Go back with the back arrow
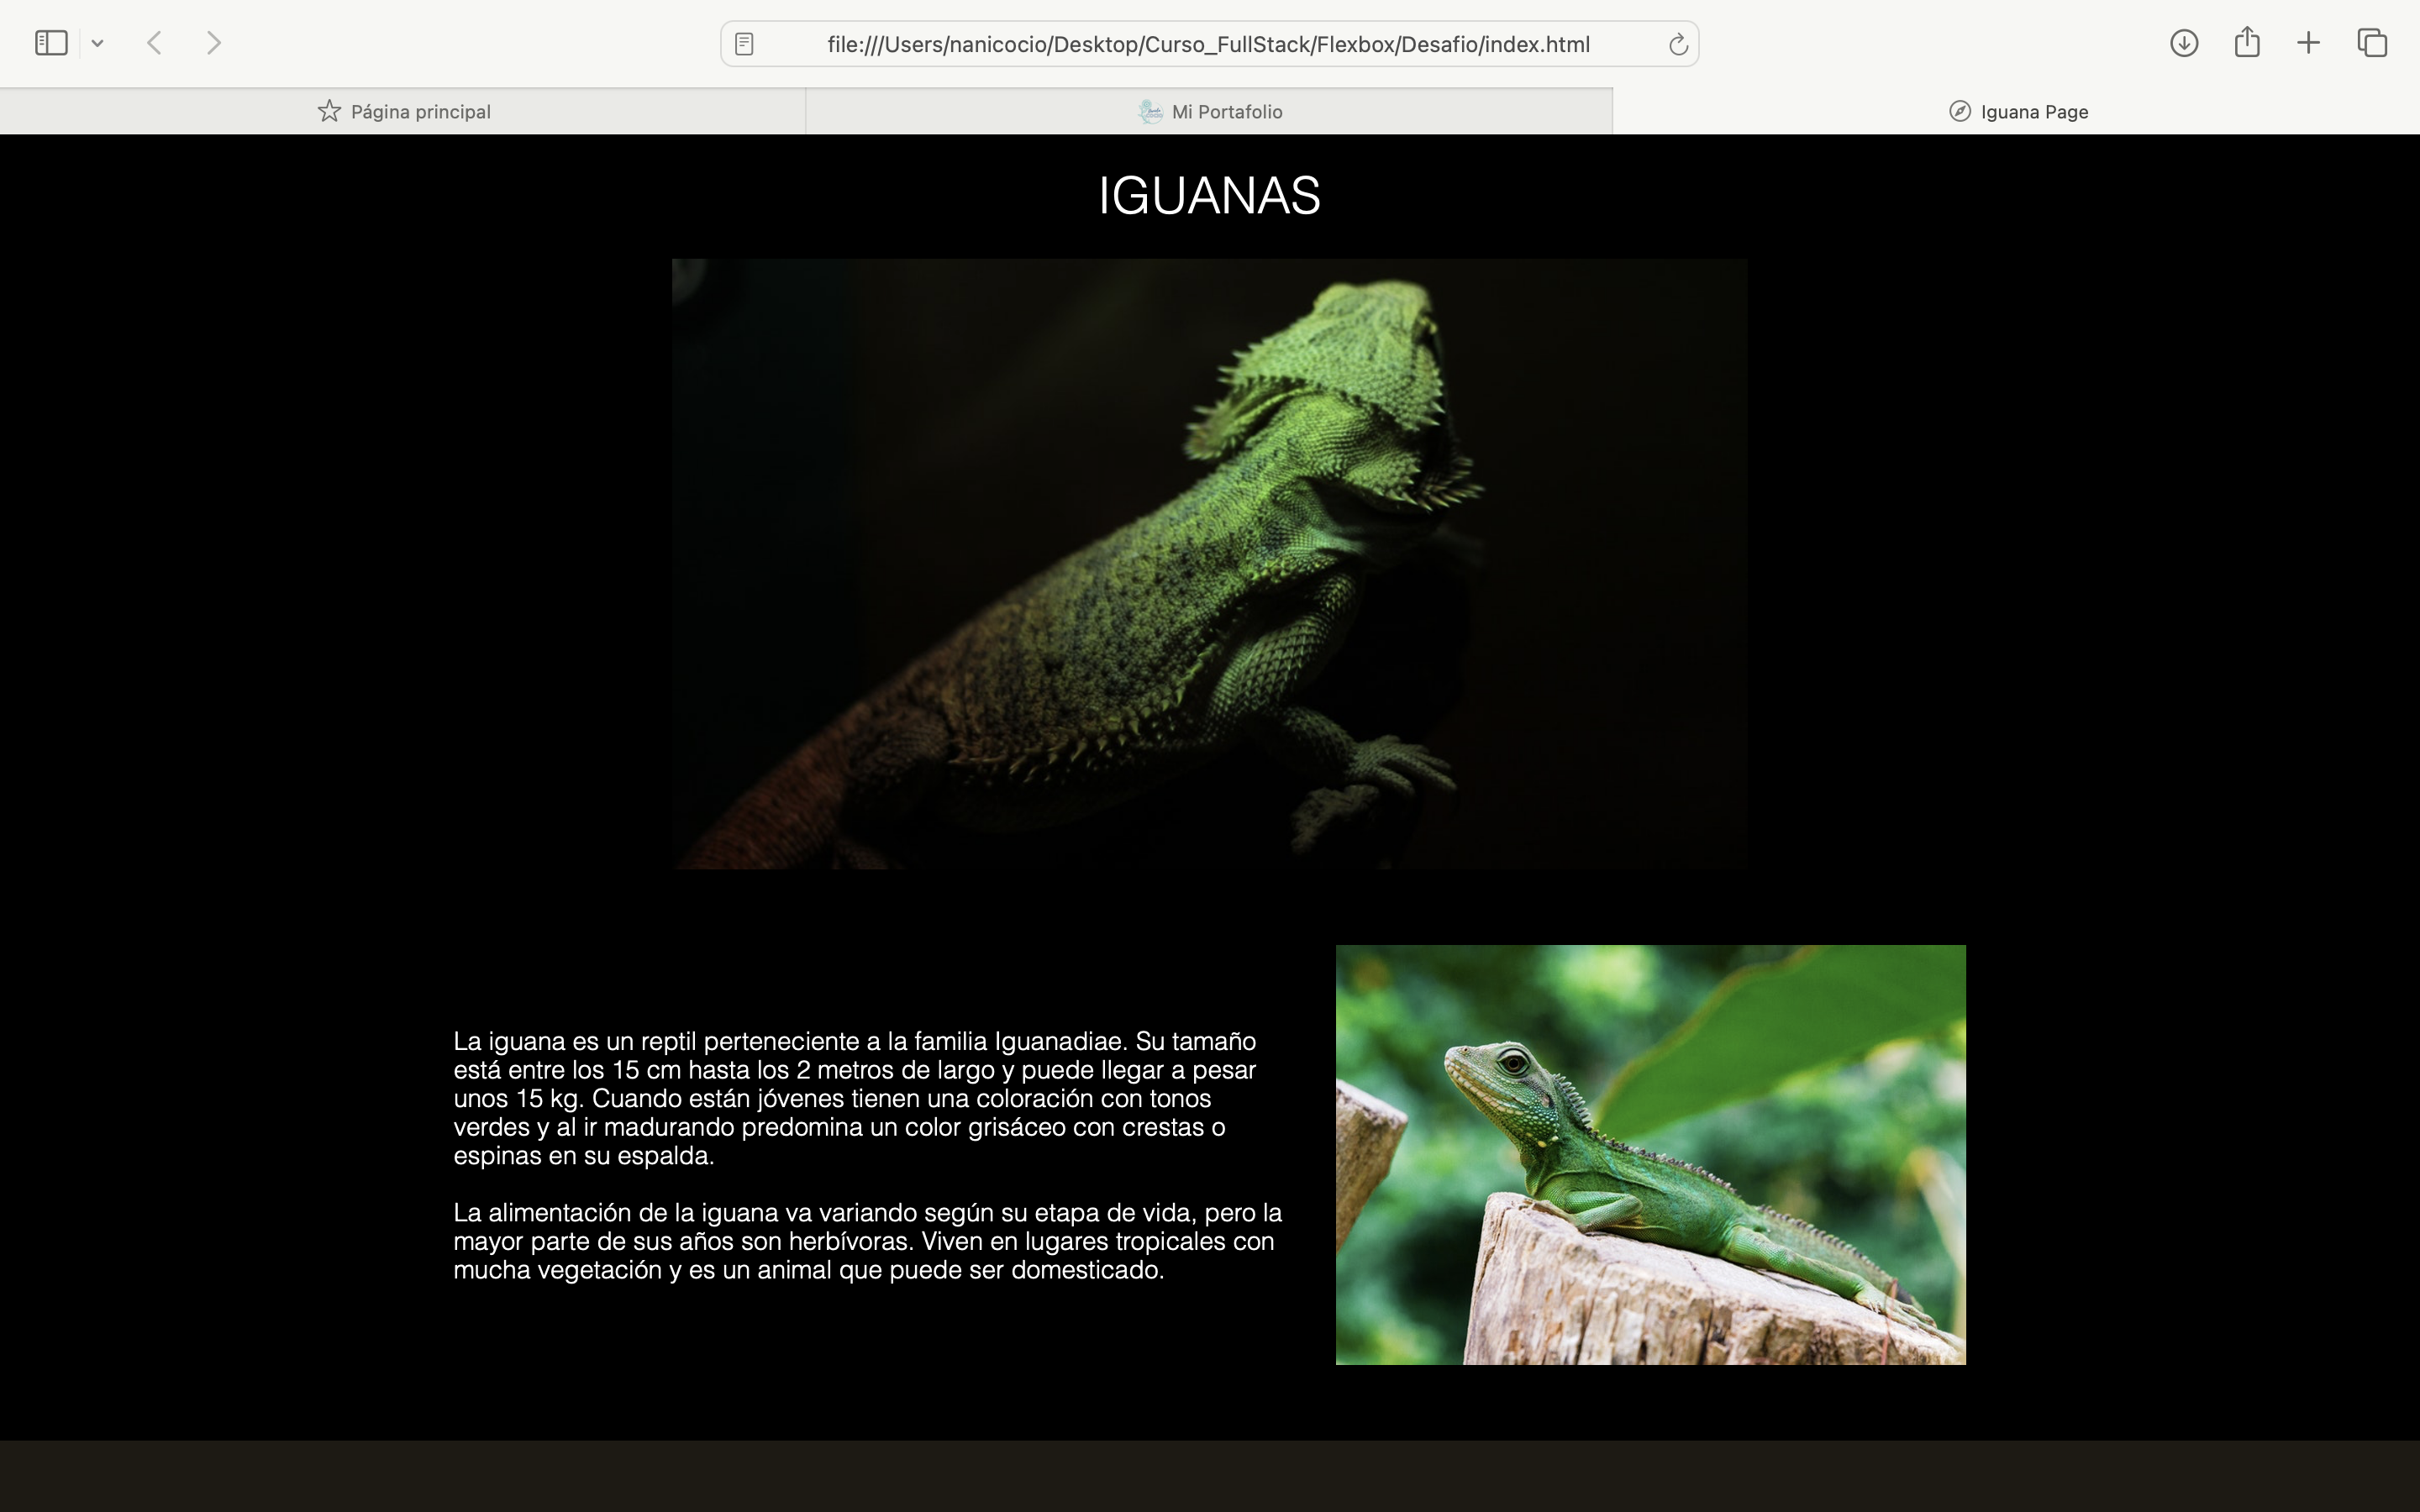 click(154, 43)
